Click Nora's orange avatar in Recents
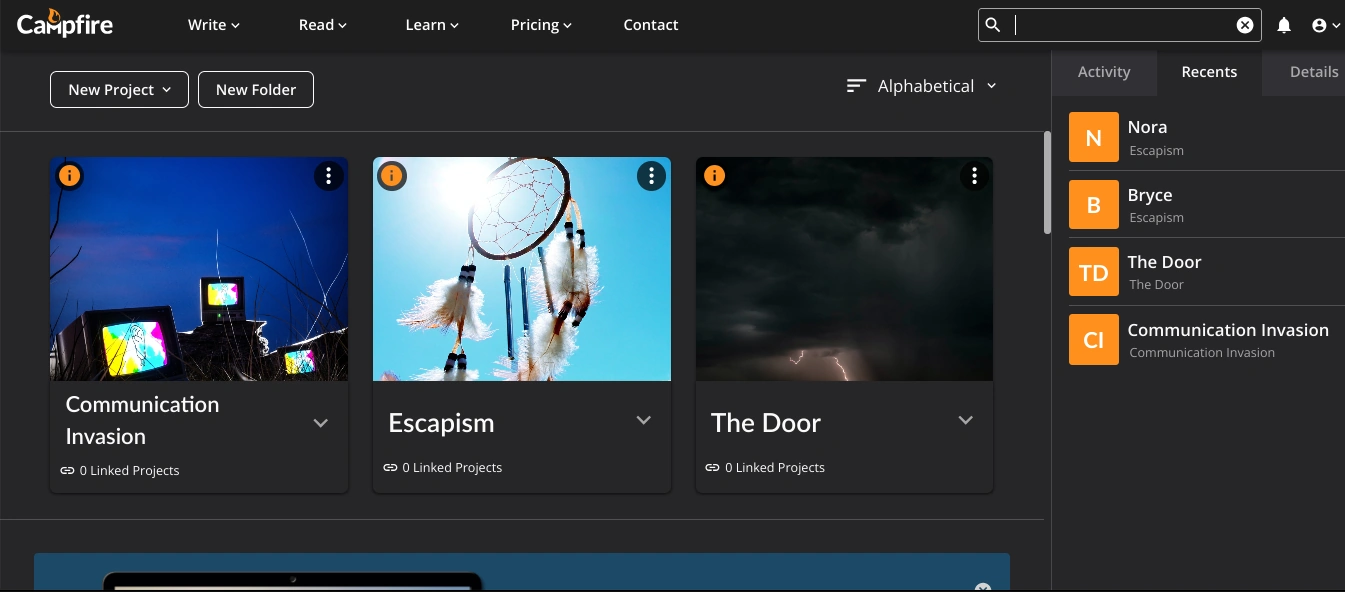Screen dimensions: 1345x592 1093,137
